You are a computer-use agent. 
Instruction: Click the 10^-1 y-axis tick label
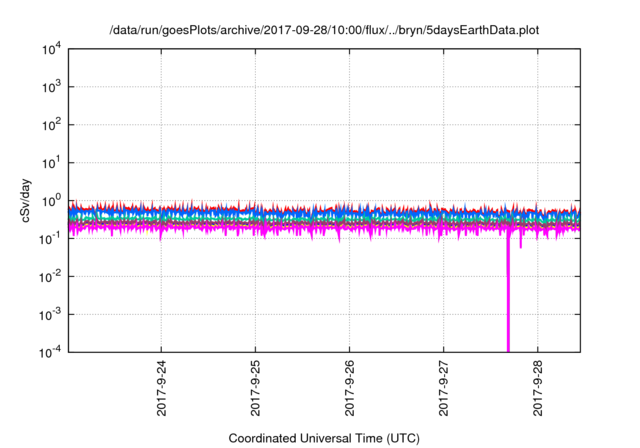(x=50, y=239)
